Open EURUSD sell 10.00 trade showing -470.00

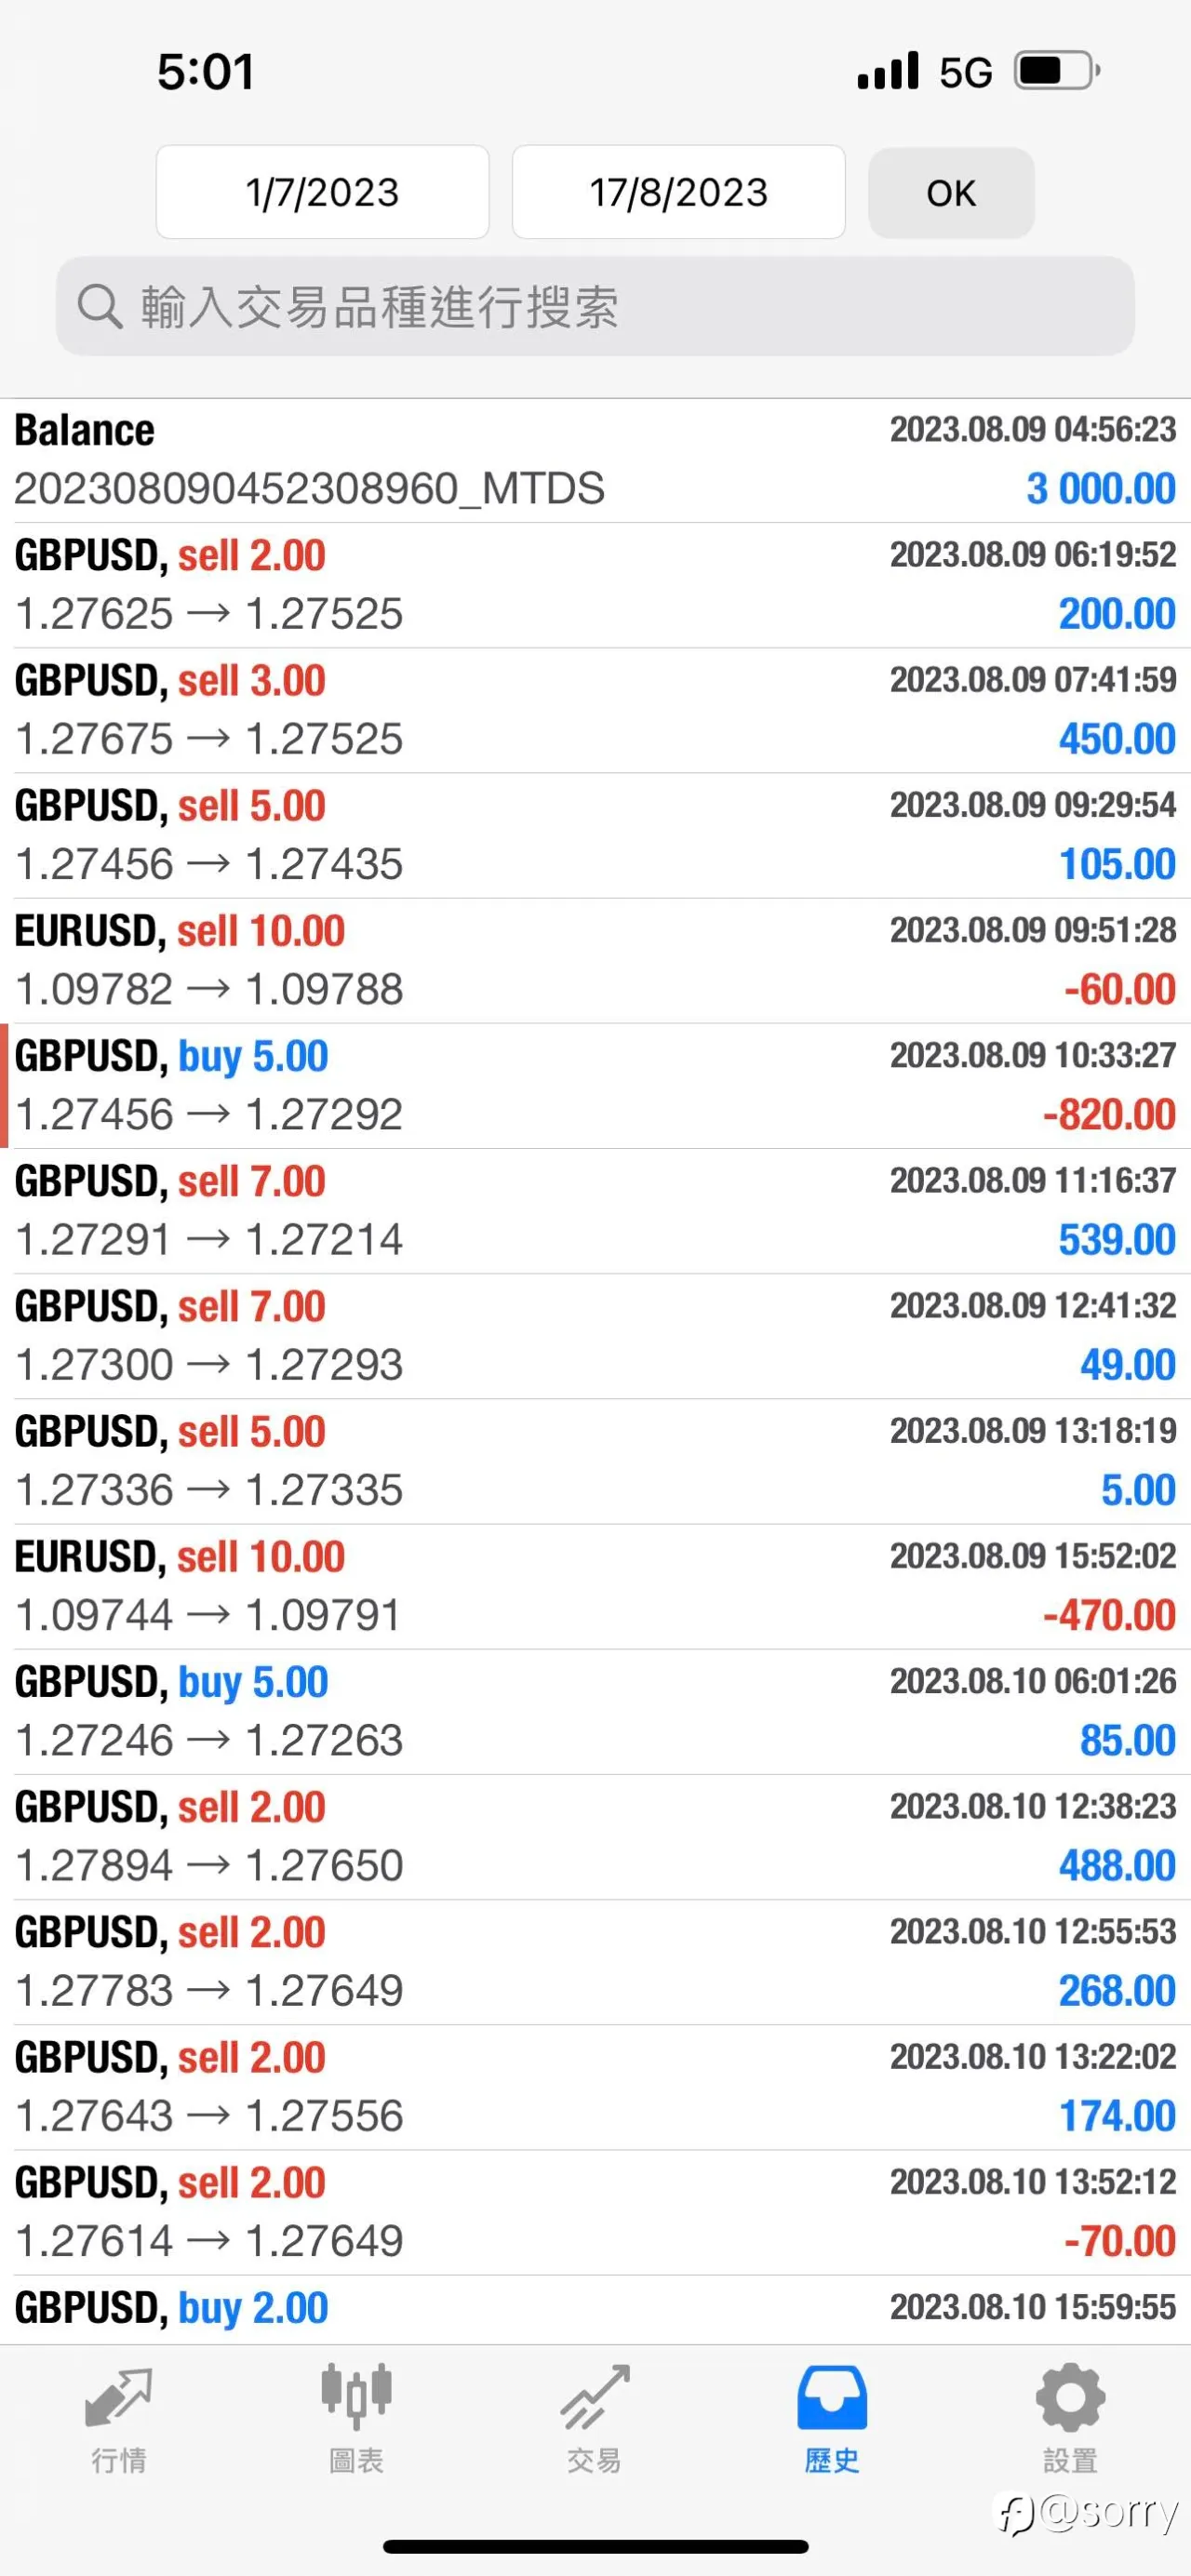[x=595, y=1586]
